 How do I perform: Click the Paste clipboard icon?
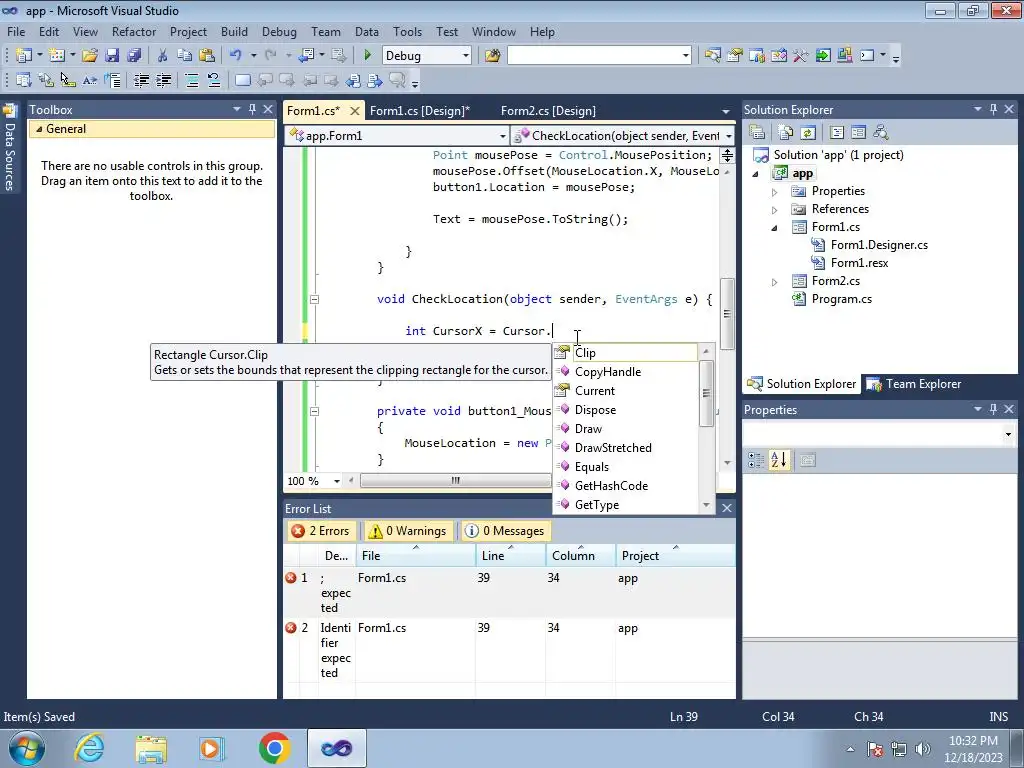(x=207, y=56)
